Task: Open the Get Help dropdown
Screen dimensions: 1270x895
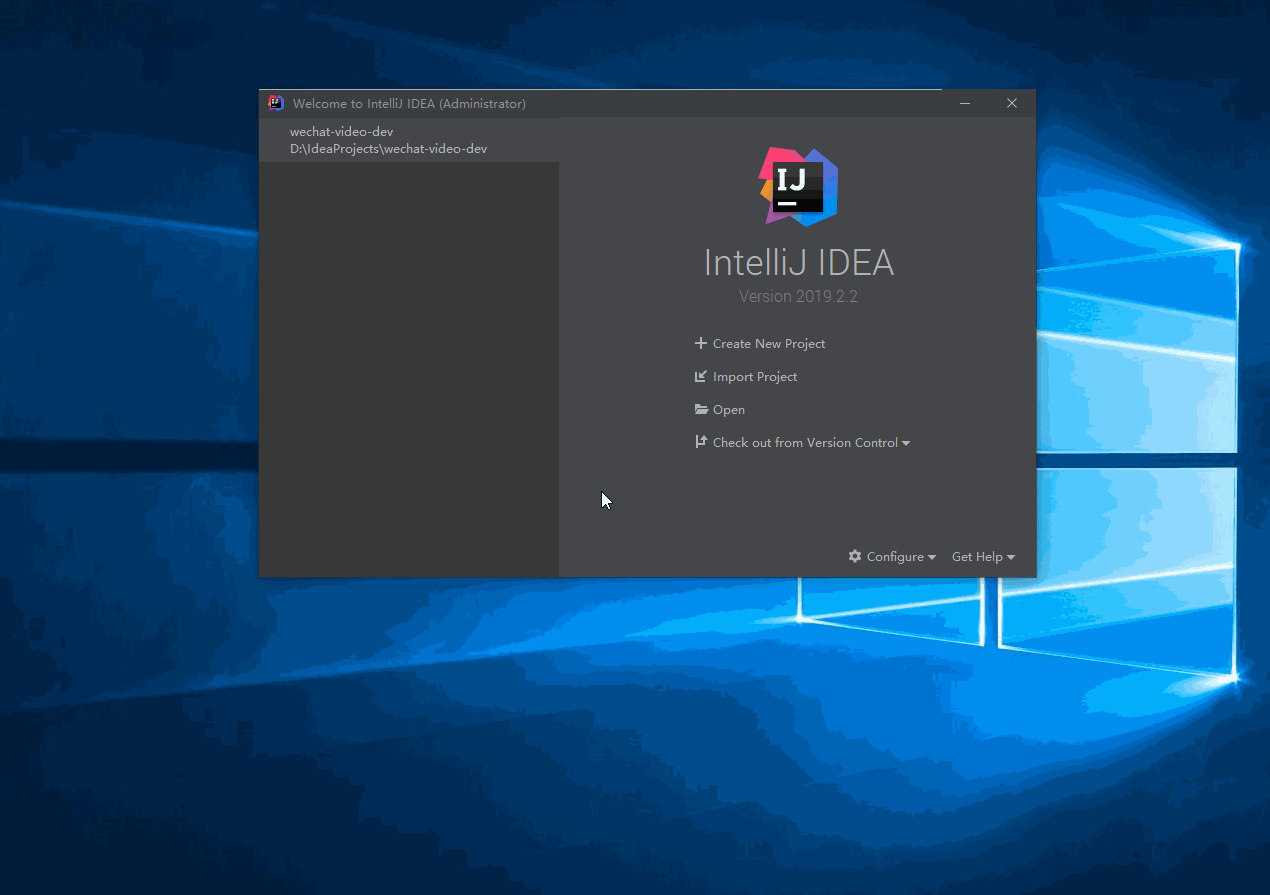Action: click(x=983, y=556)
